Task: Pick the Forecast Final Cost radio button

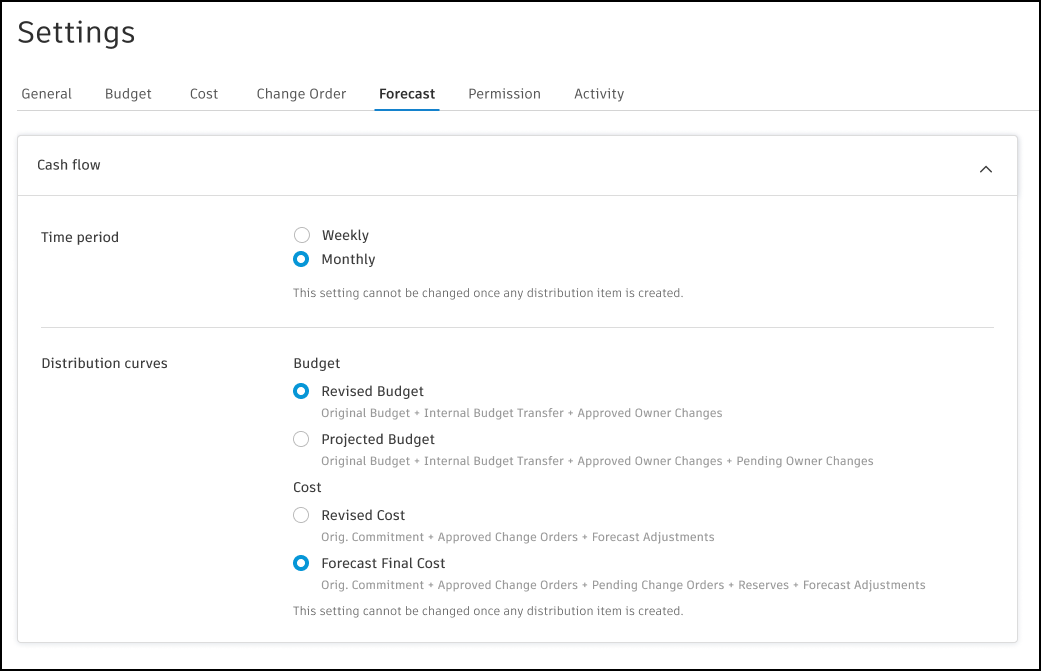Action: (301, 563)
